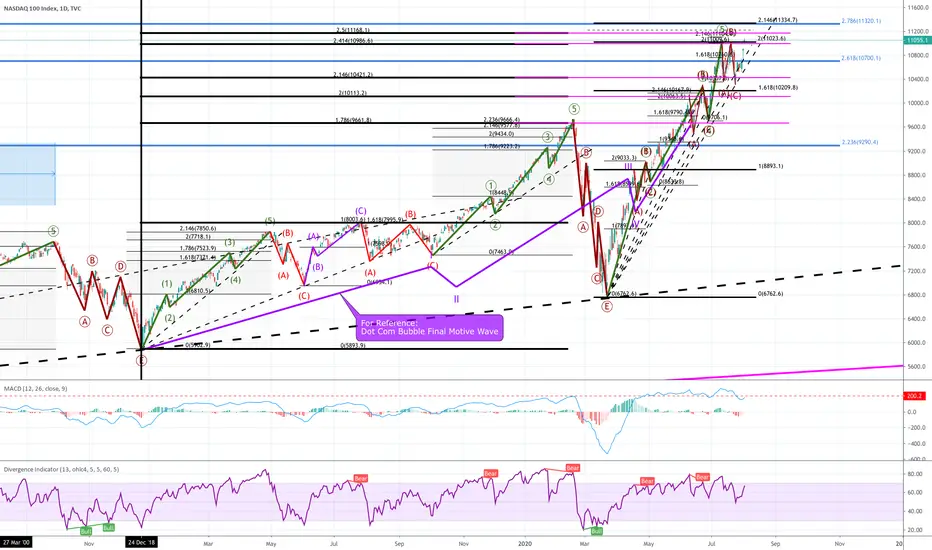Click the 0(5893.9) base level label

tap(352, 345)
